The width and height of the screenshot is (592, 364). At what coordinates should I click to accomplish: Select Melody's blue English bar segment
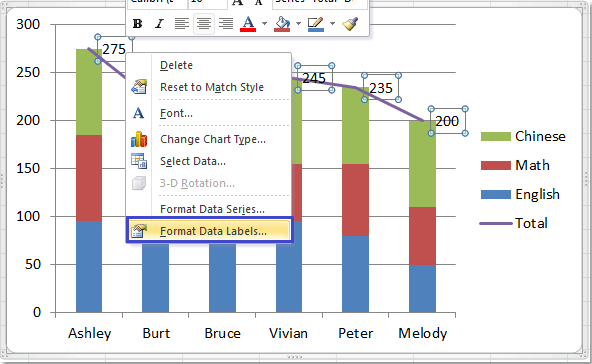tap(422, 288)
